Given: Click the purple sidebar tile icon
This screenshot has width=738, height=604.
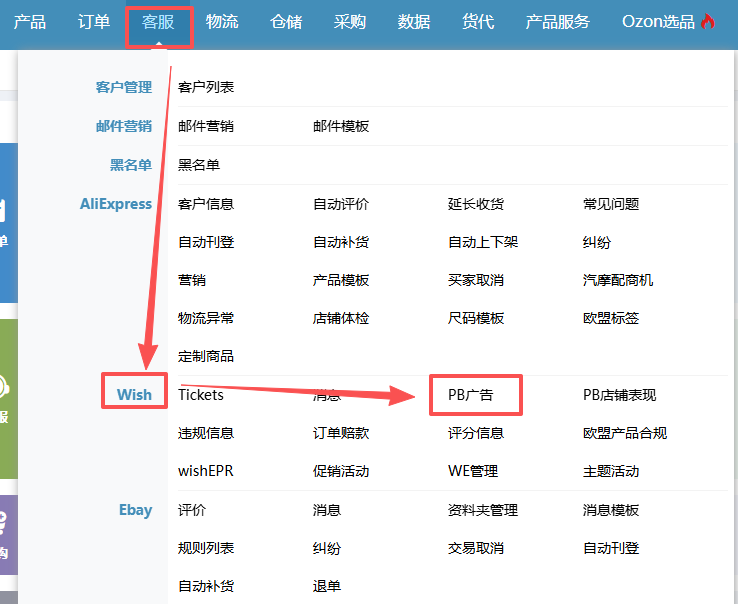Looking at the screenshot, I should [x=8, y=535].
